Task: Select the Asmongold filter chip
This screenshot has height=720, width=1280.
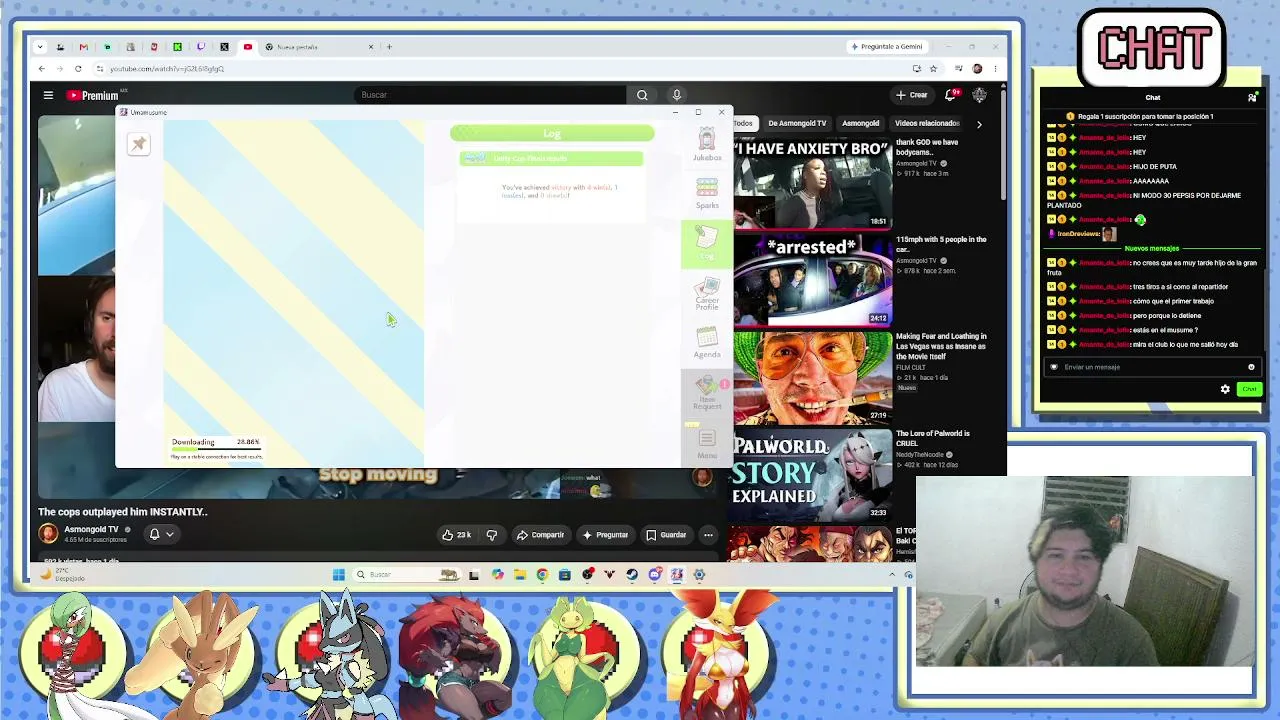Action: pyautogui.click(x=860, y=123)
